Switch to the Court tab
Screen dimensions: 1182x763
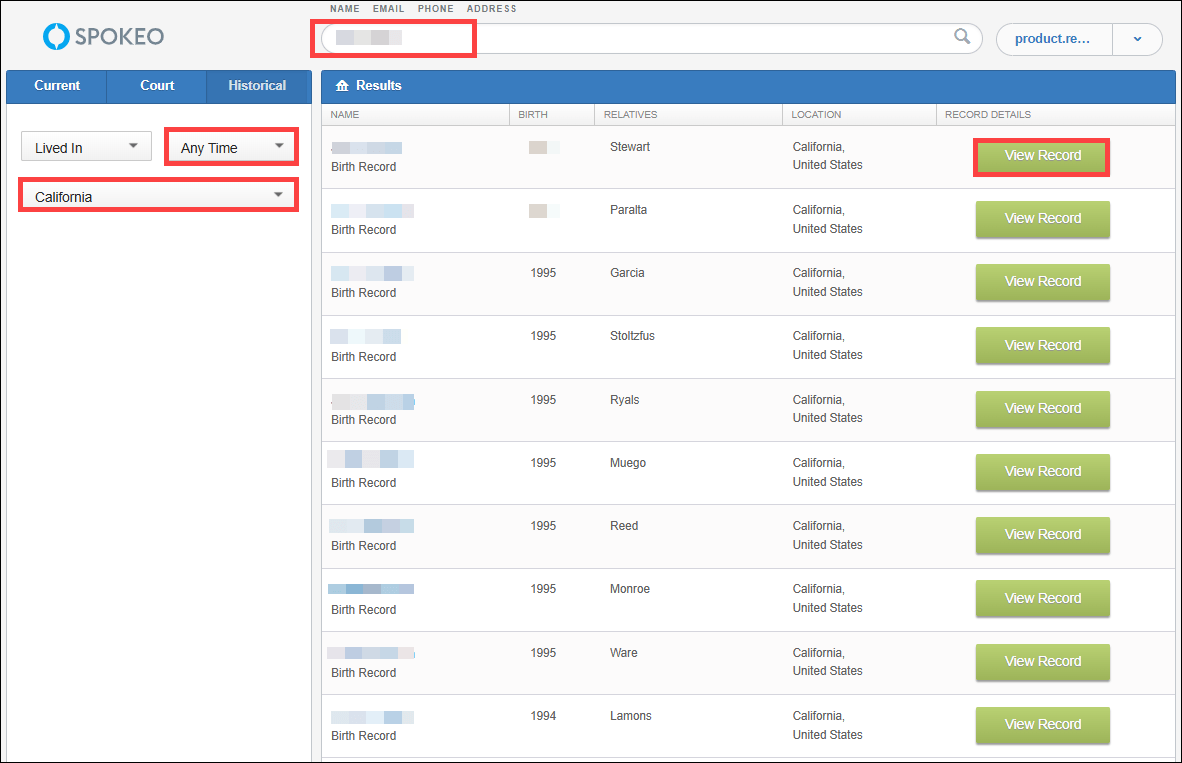tap(157, 86)
